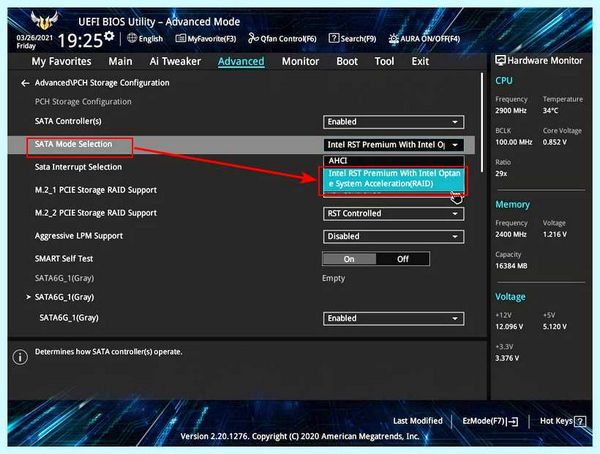Open date and time settings gear
This screenshot has height=454, width=600.
(x=109, y=36)
